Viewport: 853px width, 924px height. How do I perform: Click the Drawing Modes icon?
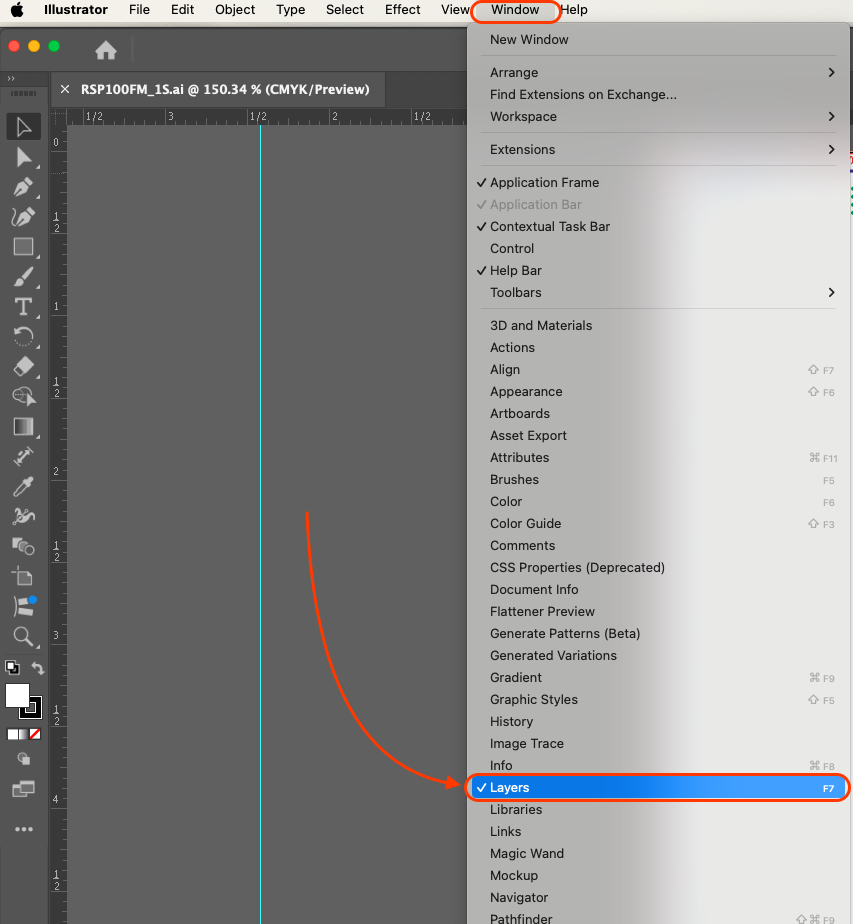click(x=24, y=759)
